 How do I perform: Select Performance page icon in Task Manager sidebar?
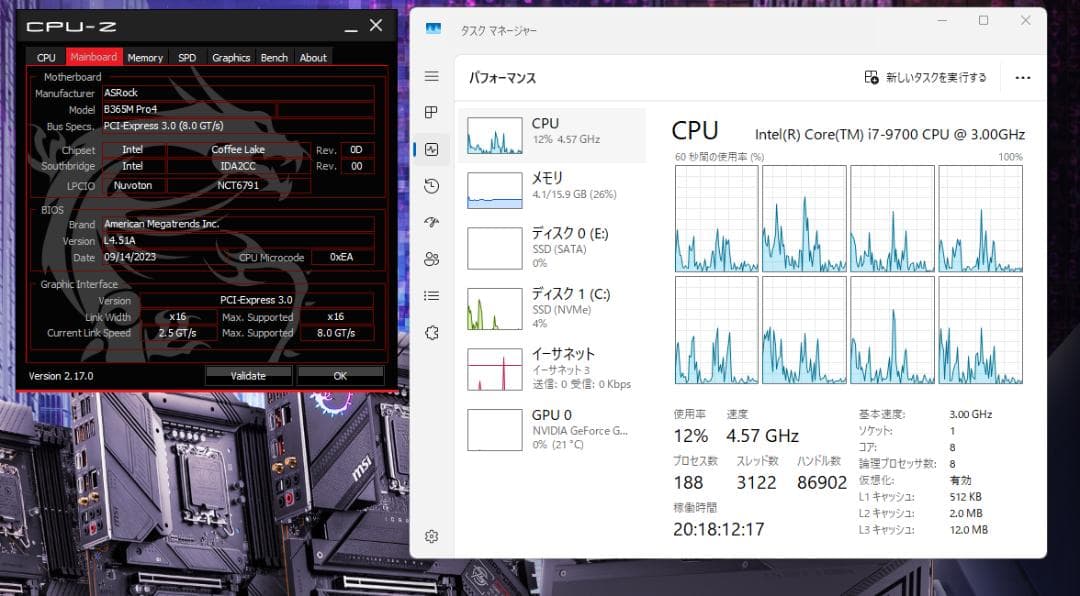[432, 149]
